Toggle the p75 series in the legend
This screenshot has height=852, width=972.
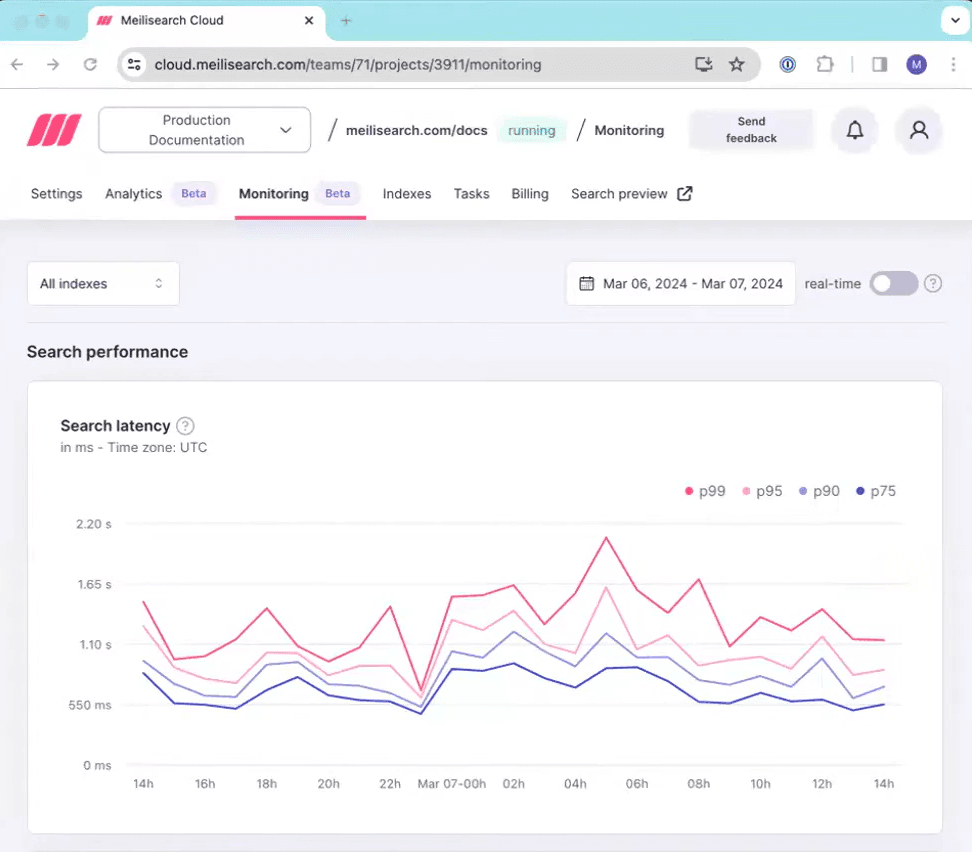pyautogui.click(x=875, y=491)
